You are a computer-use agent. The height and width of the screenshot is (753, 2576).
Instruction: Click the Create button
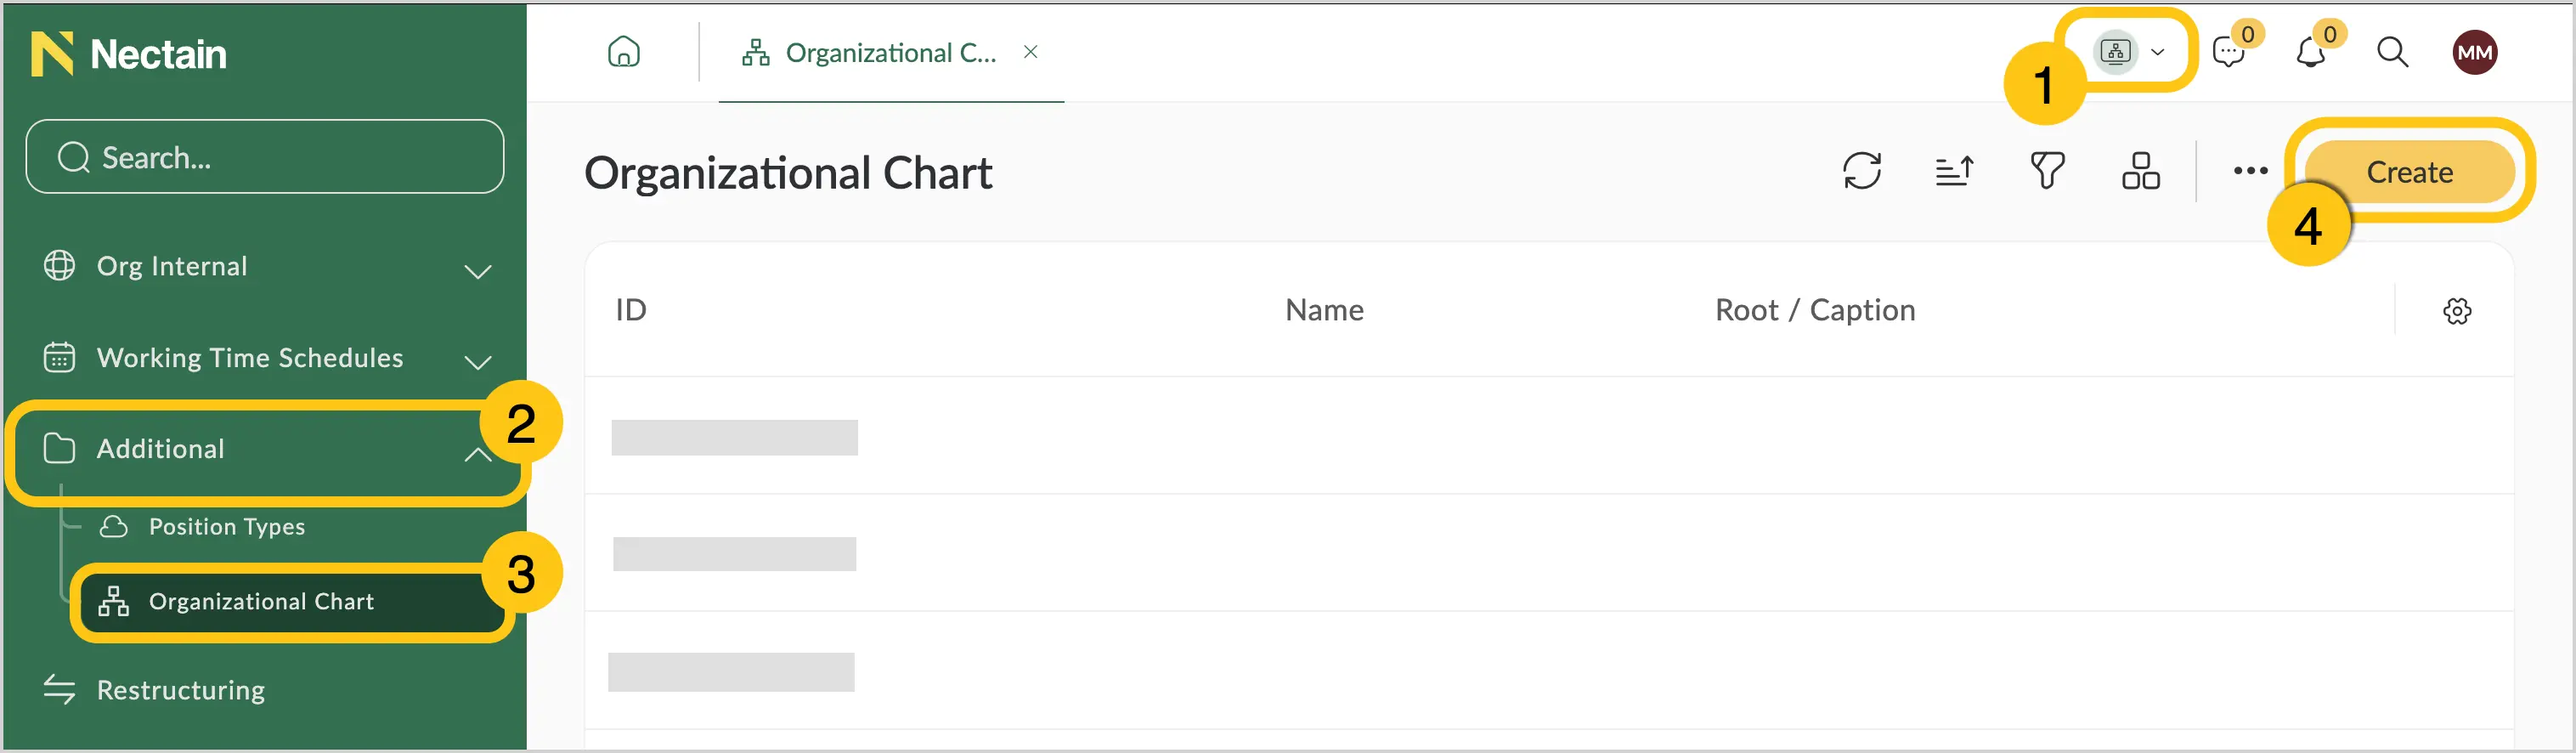click(x=2409, y=172)
